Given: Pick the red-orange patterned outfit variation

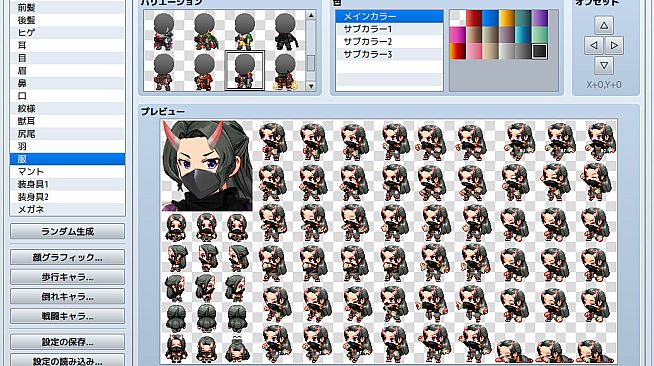Looking at the screenshot, I should (204, 71).
